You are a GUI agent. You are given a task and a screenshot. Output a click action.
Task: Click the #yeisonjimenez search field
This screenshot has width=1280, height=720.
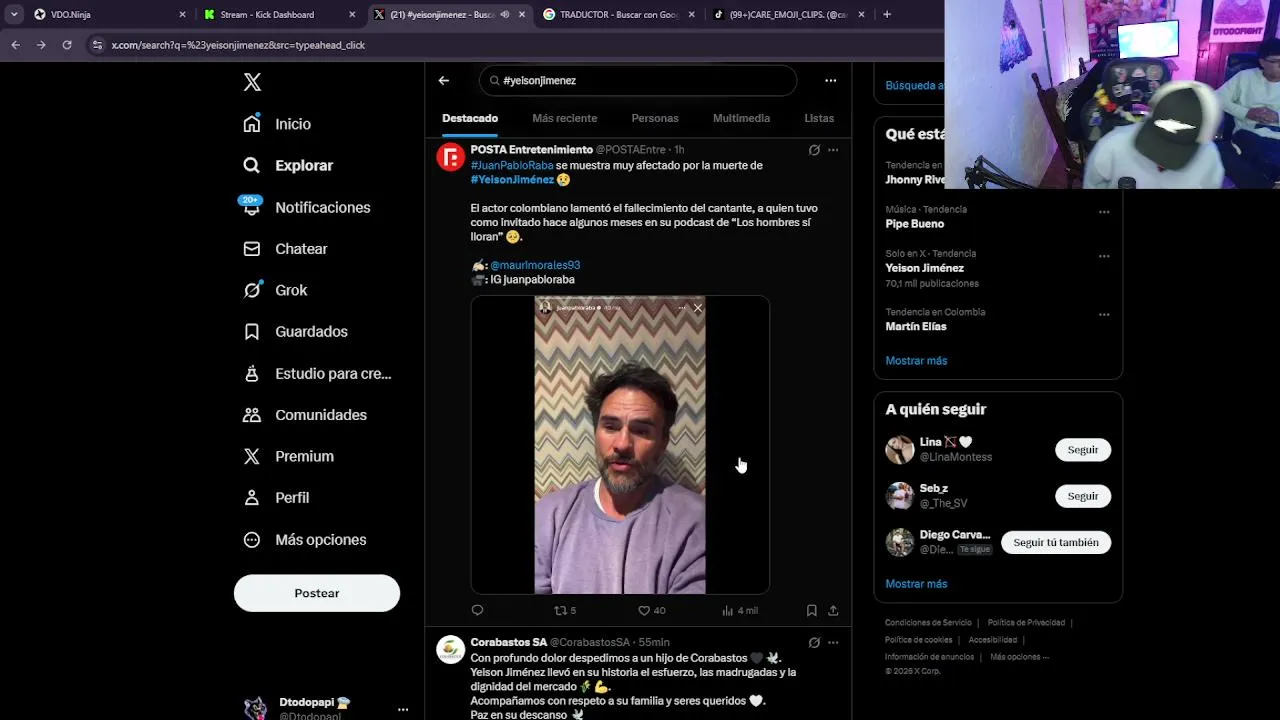(638, 80)
